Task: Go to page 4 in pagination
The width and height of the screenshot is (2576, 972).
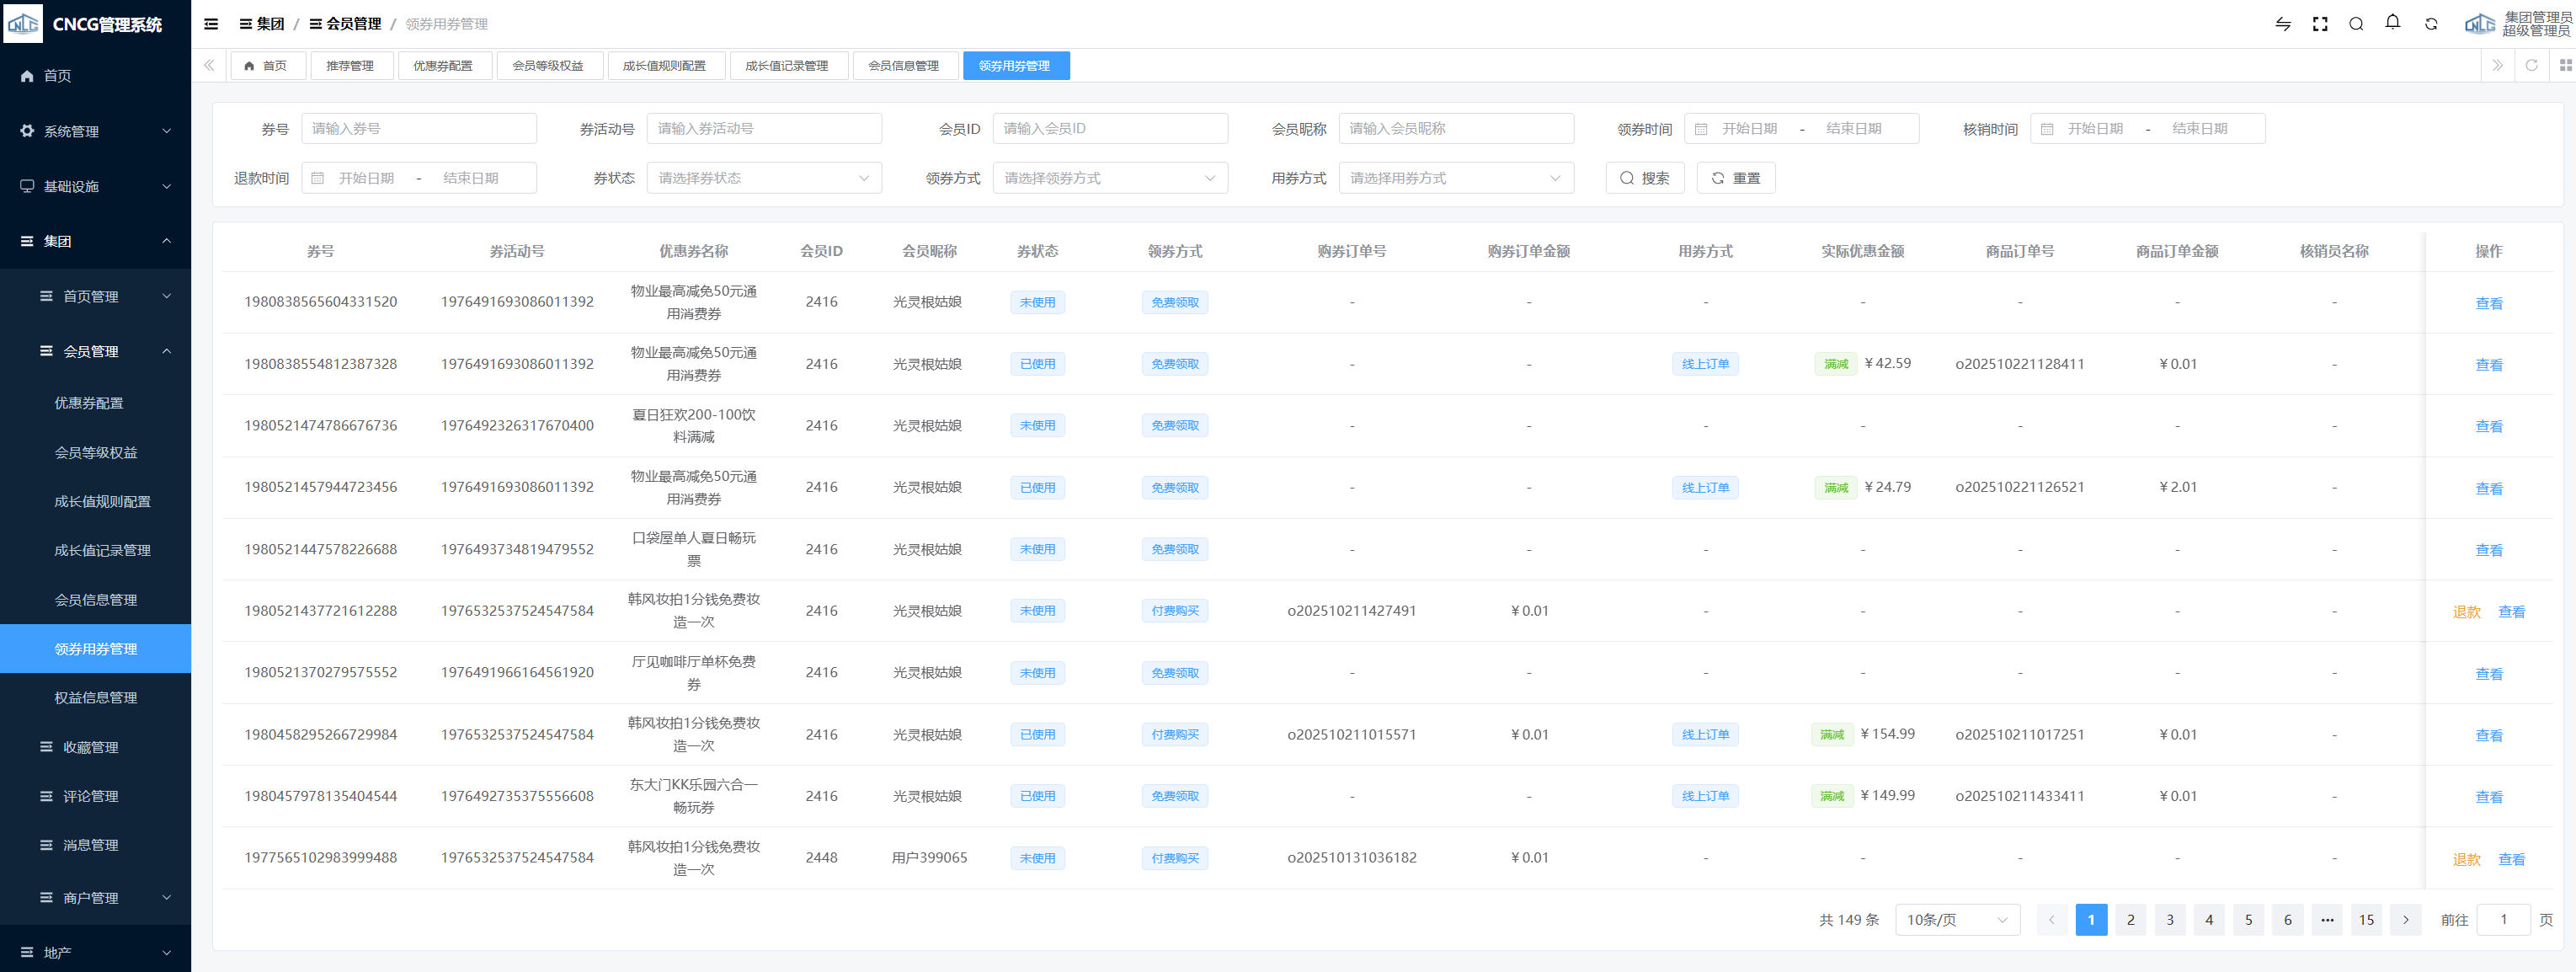Action: (2209, 919)
